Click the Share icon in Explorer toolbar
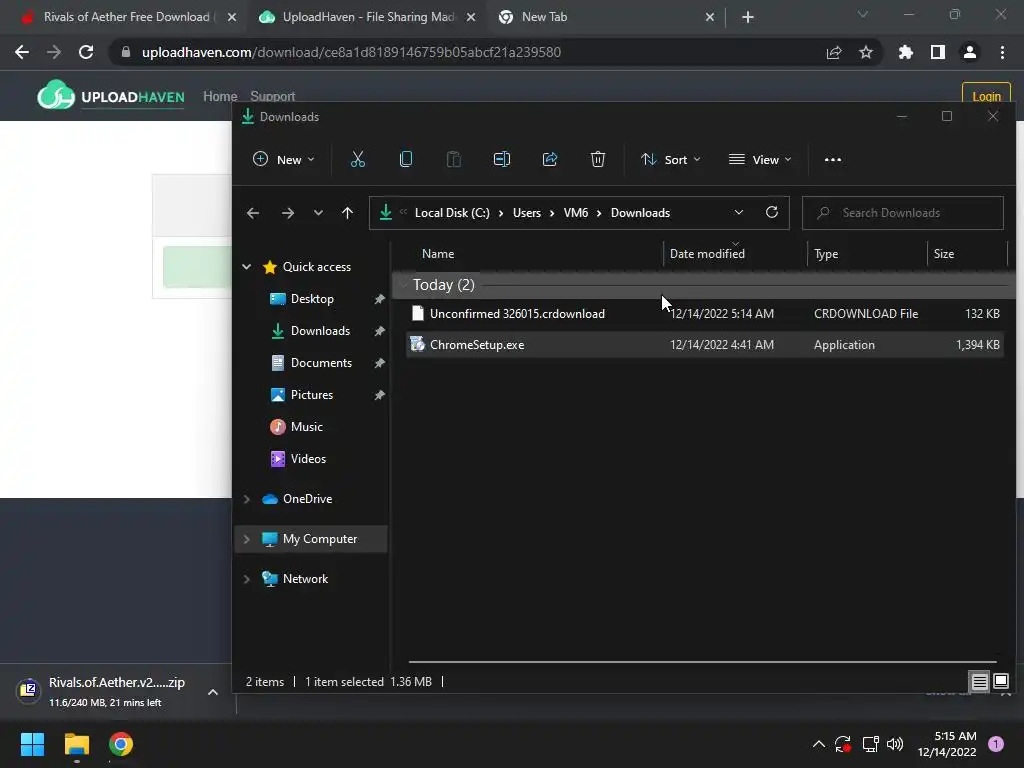Image resolution: width=1024 pixels, height=768 pixels. 550,159
